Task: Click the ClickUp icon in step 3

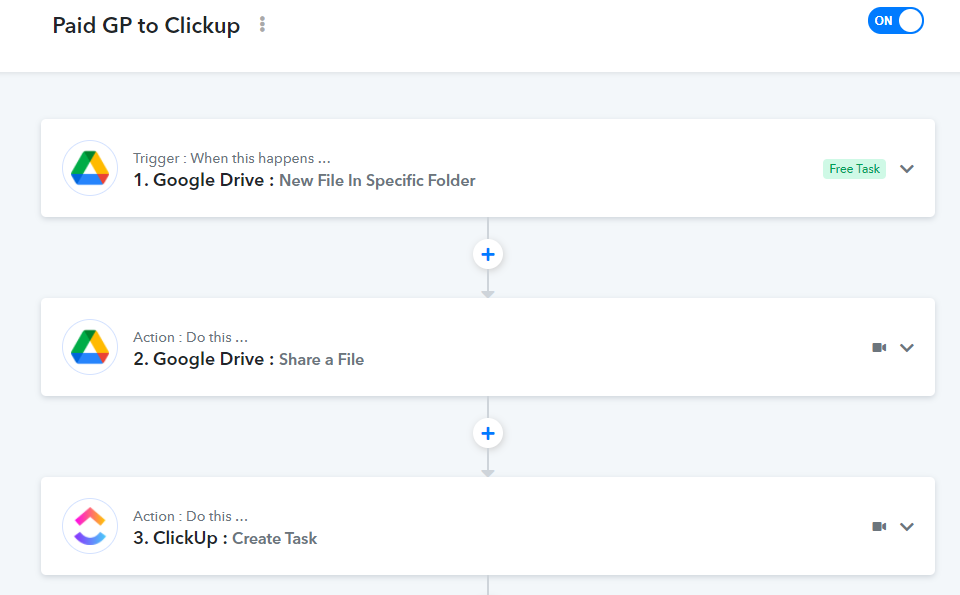Action: coord(90,526)
